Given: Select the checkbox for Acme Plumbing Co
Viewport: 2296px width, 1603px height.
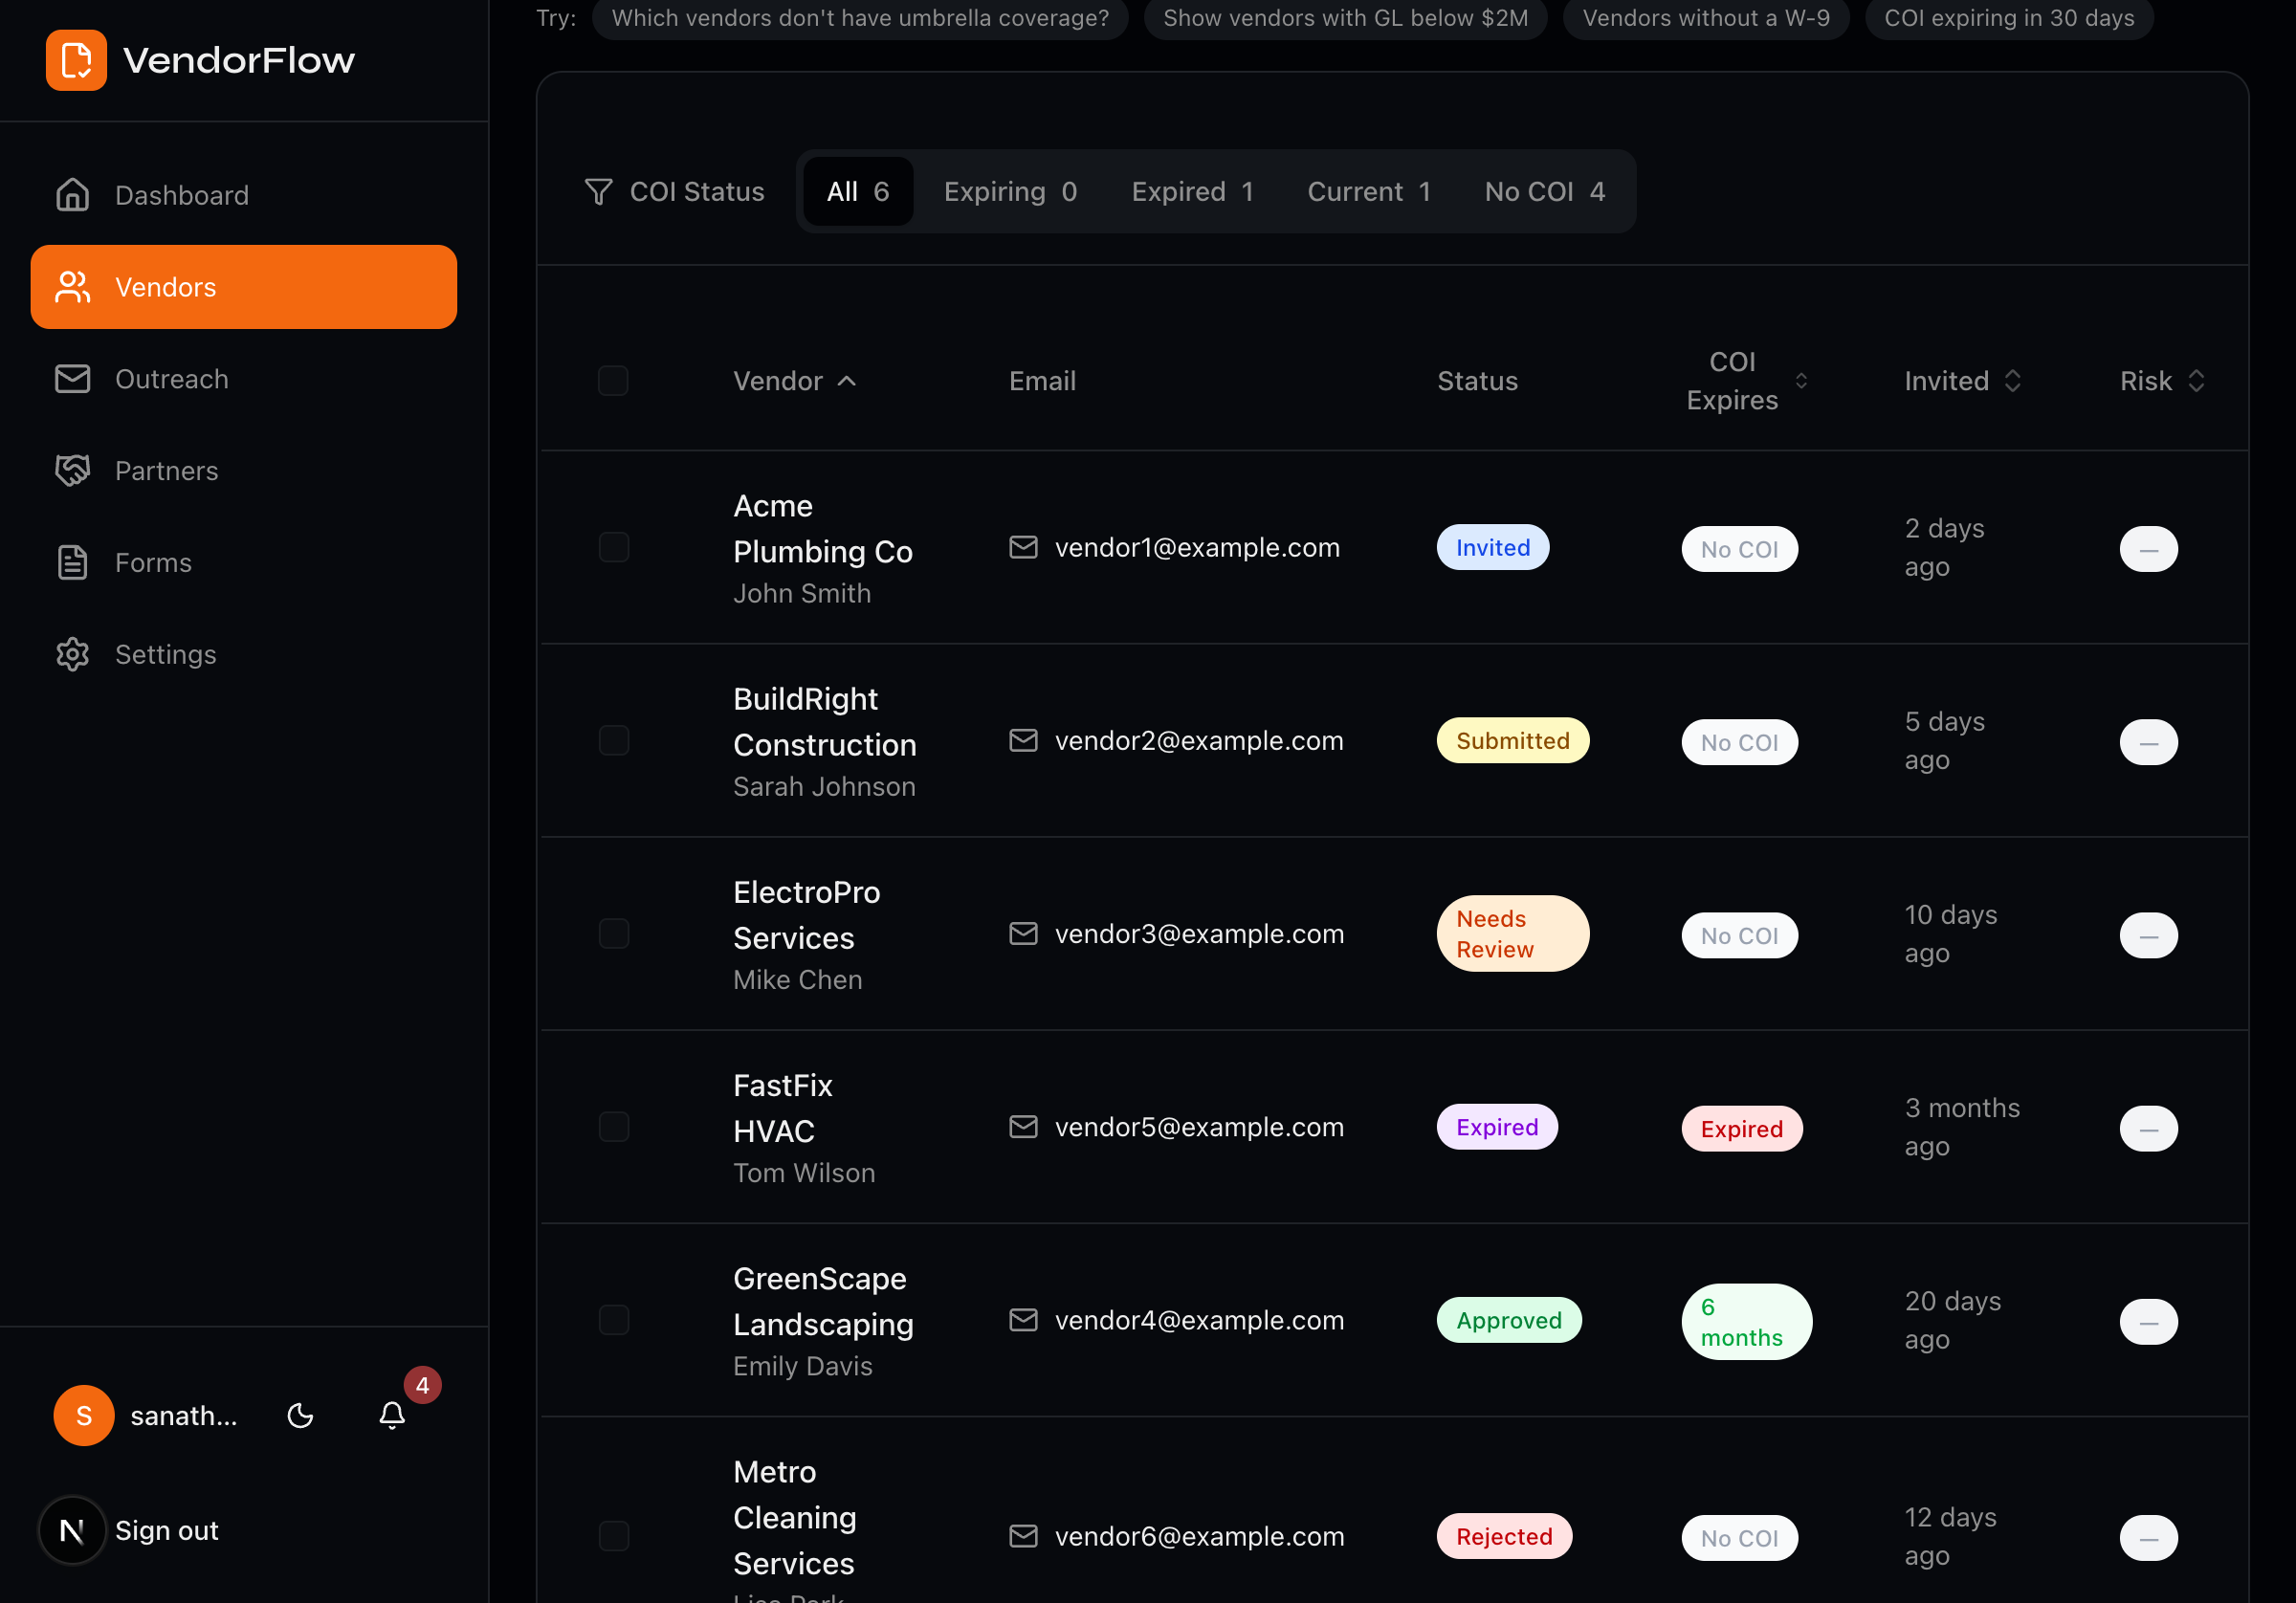Looking at the screenshot, I should 613,546.
